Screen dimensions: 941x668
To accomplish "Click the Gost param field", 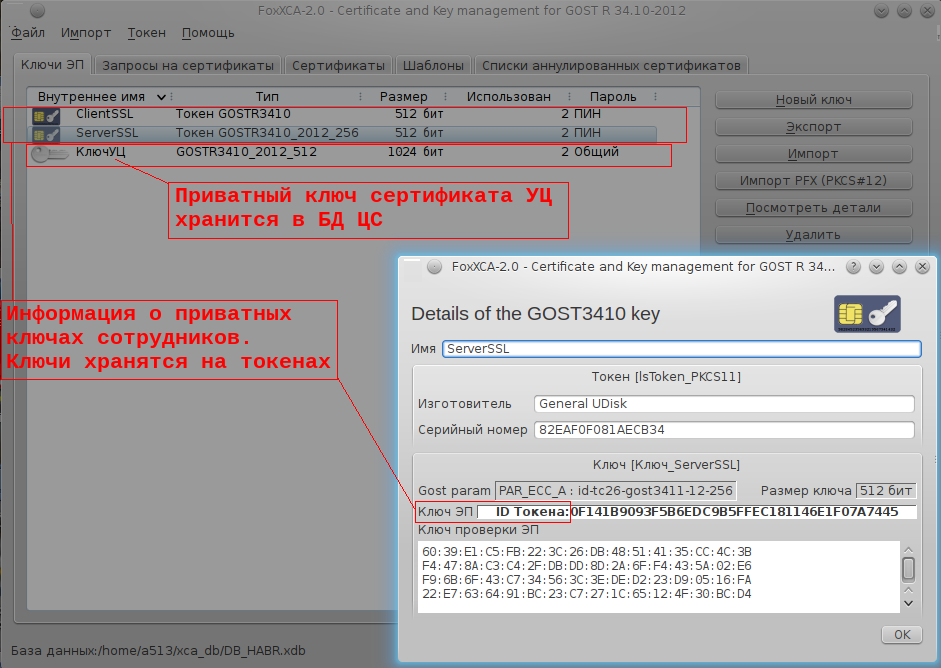I will (616, 491).
